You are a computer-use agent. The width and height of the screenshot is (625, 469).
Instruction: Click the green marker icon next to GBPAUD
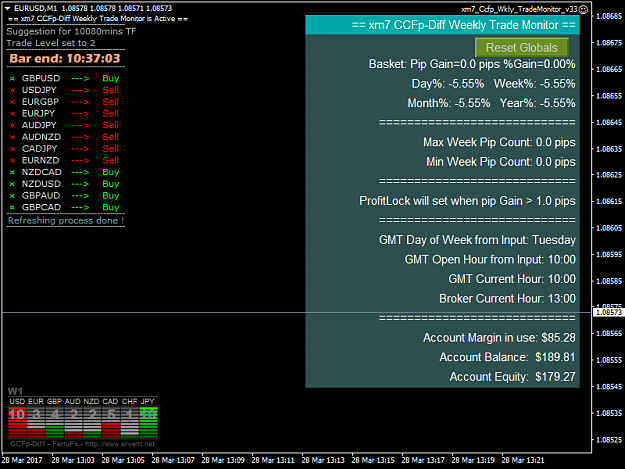click(12, 196)
